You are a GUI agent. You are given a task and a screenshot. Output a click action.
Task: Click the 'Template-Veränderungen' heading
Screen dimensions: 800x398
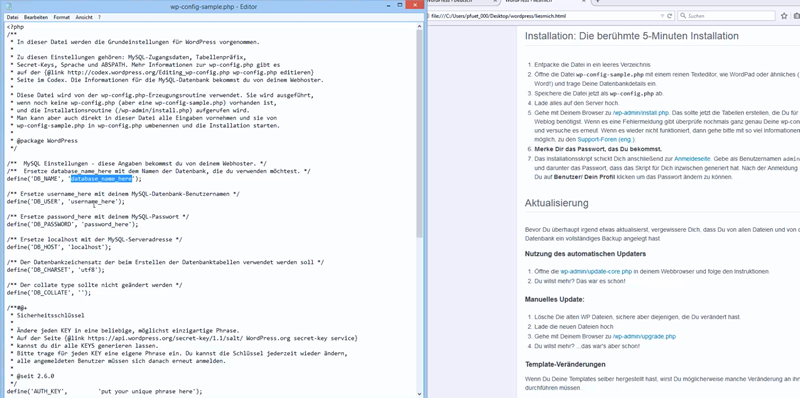coord(565,365)
